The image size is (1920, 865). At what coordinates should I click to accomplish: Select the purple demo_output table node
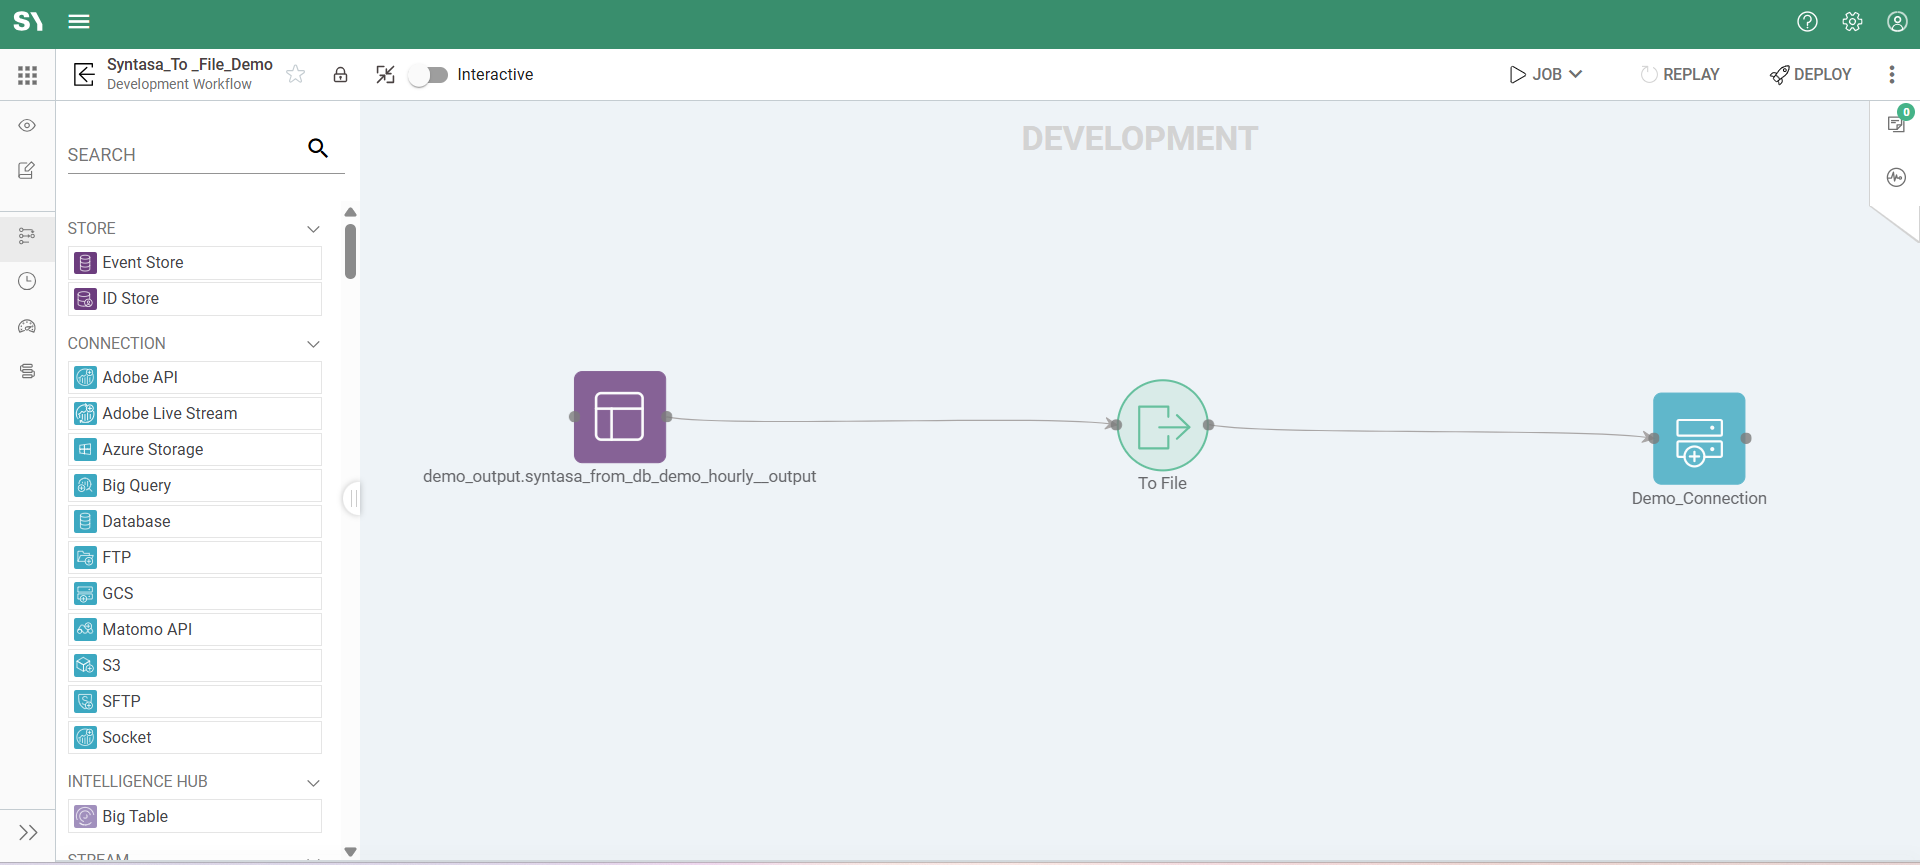point(619,417)
